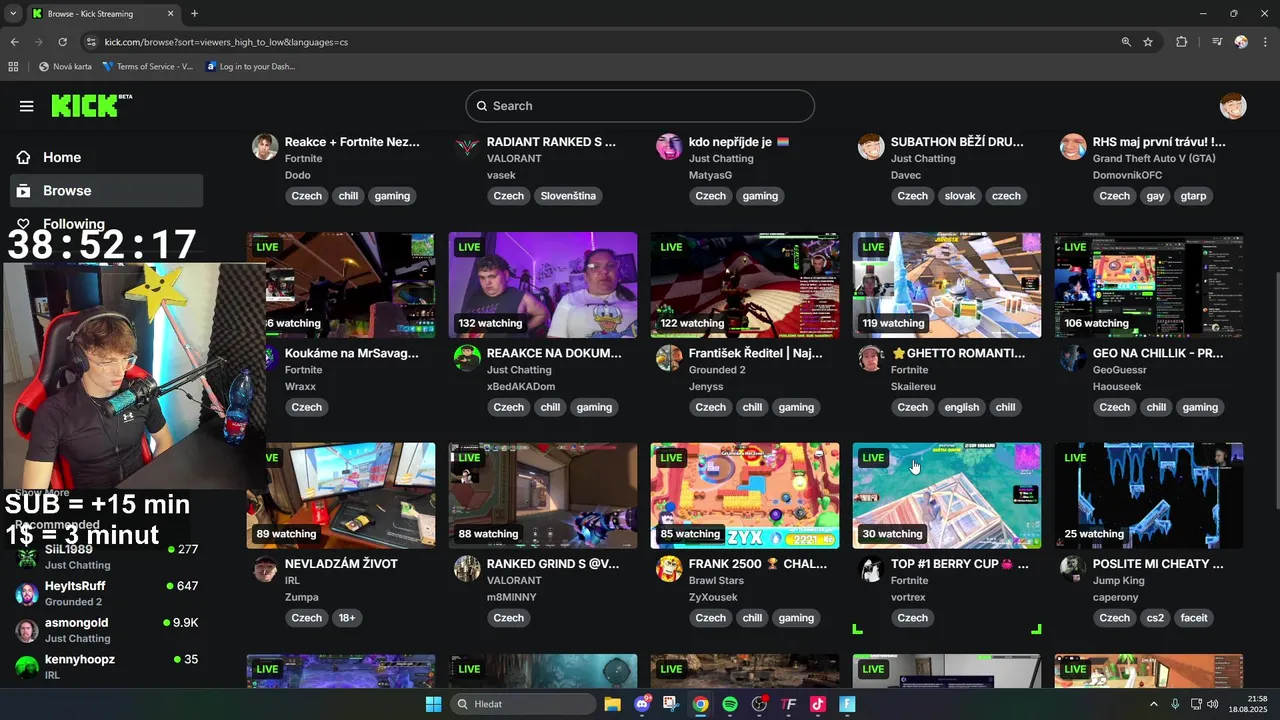Click the Windows Hledat search box
1280x720 pixels.
pos(523,704)
